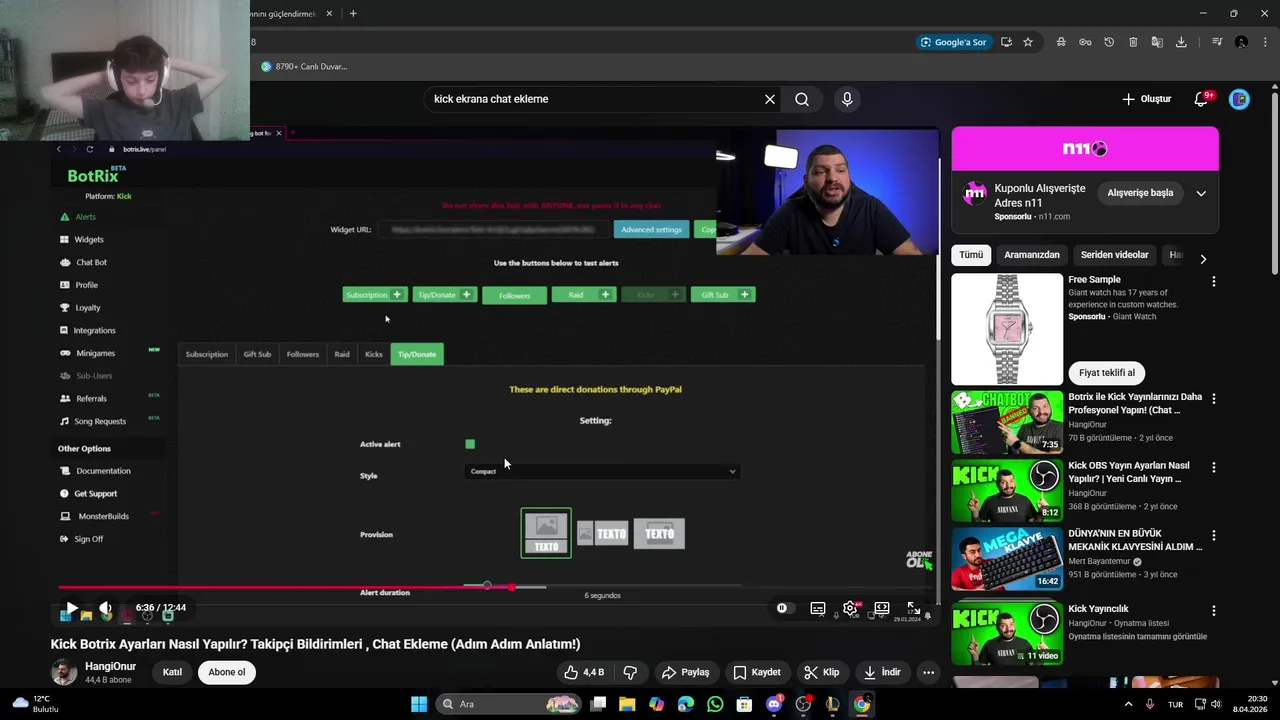Open the Windows Start menu
Screen dimensions: 1280x720
[419, 704]
